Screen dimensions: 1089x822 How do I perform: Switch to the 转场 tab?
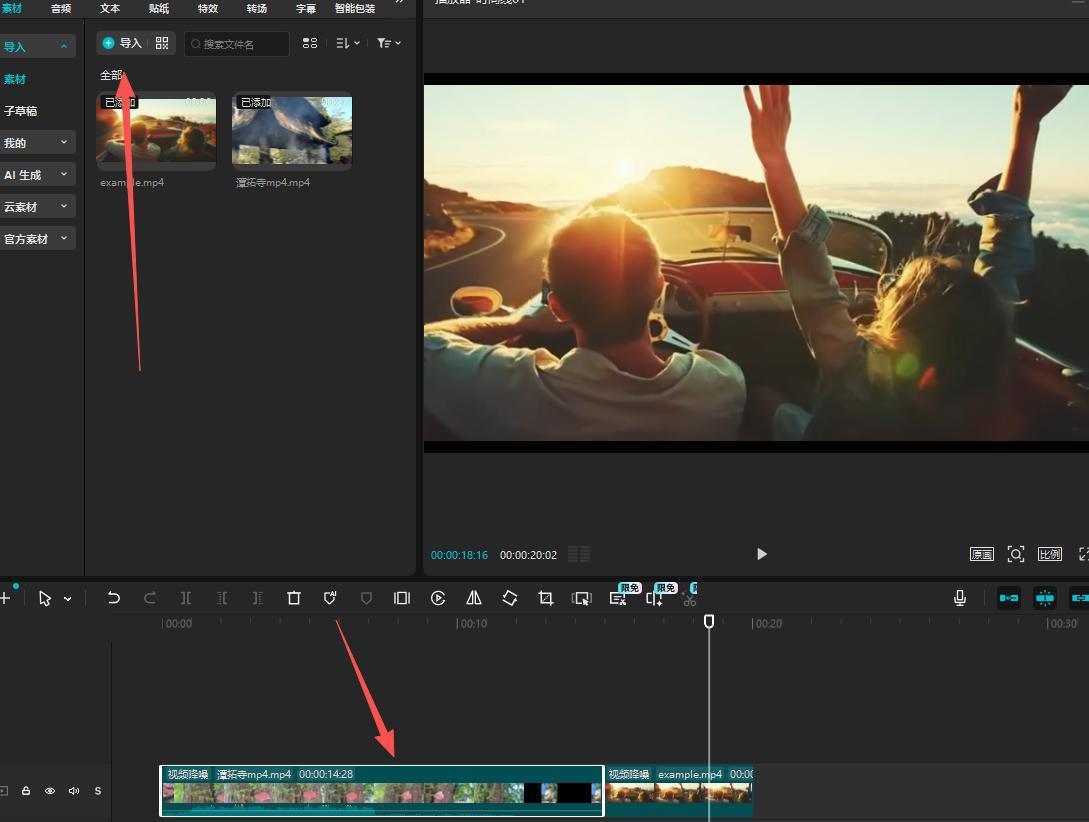pyautogui.click(x=256, y=8)
